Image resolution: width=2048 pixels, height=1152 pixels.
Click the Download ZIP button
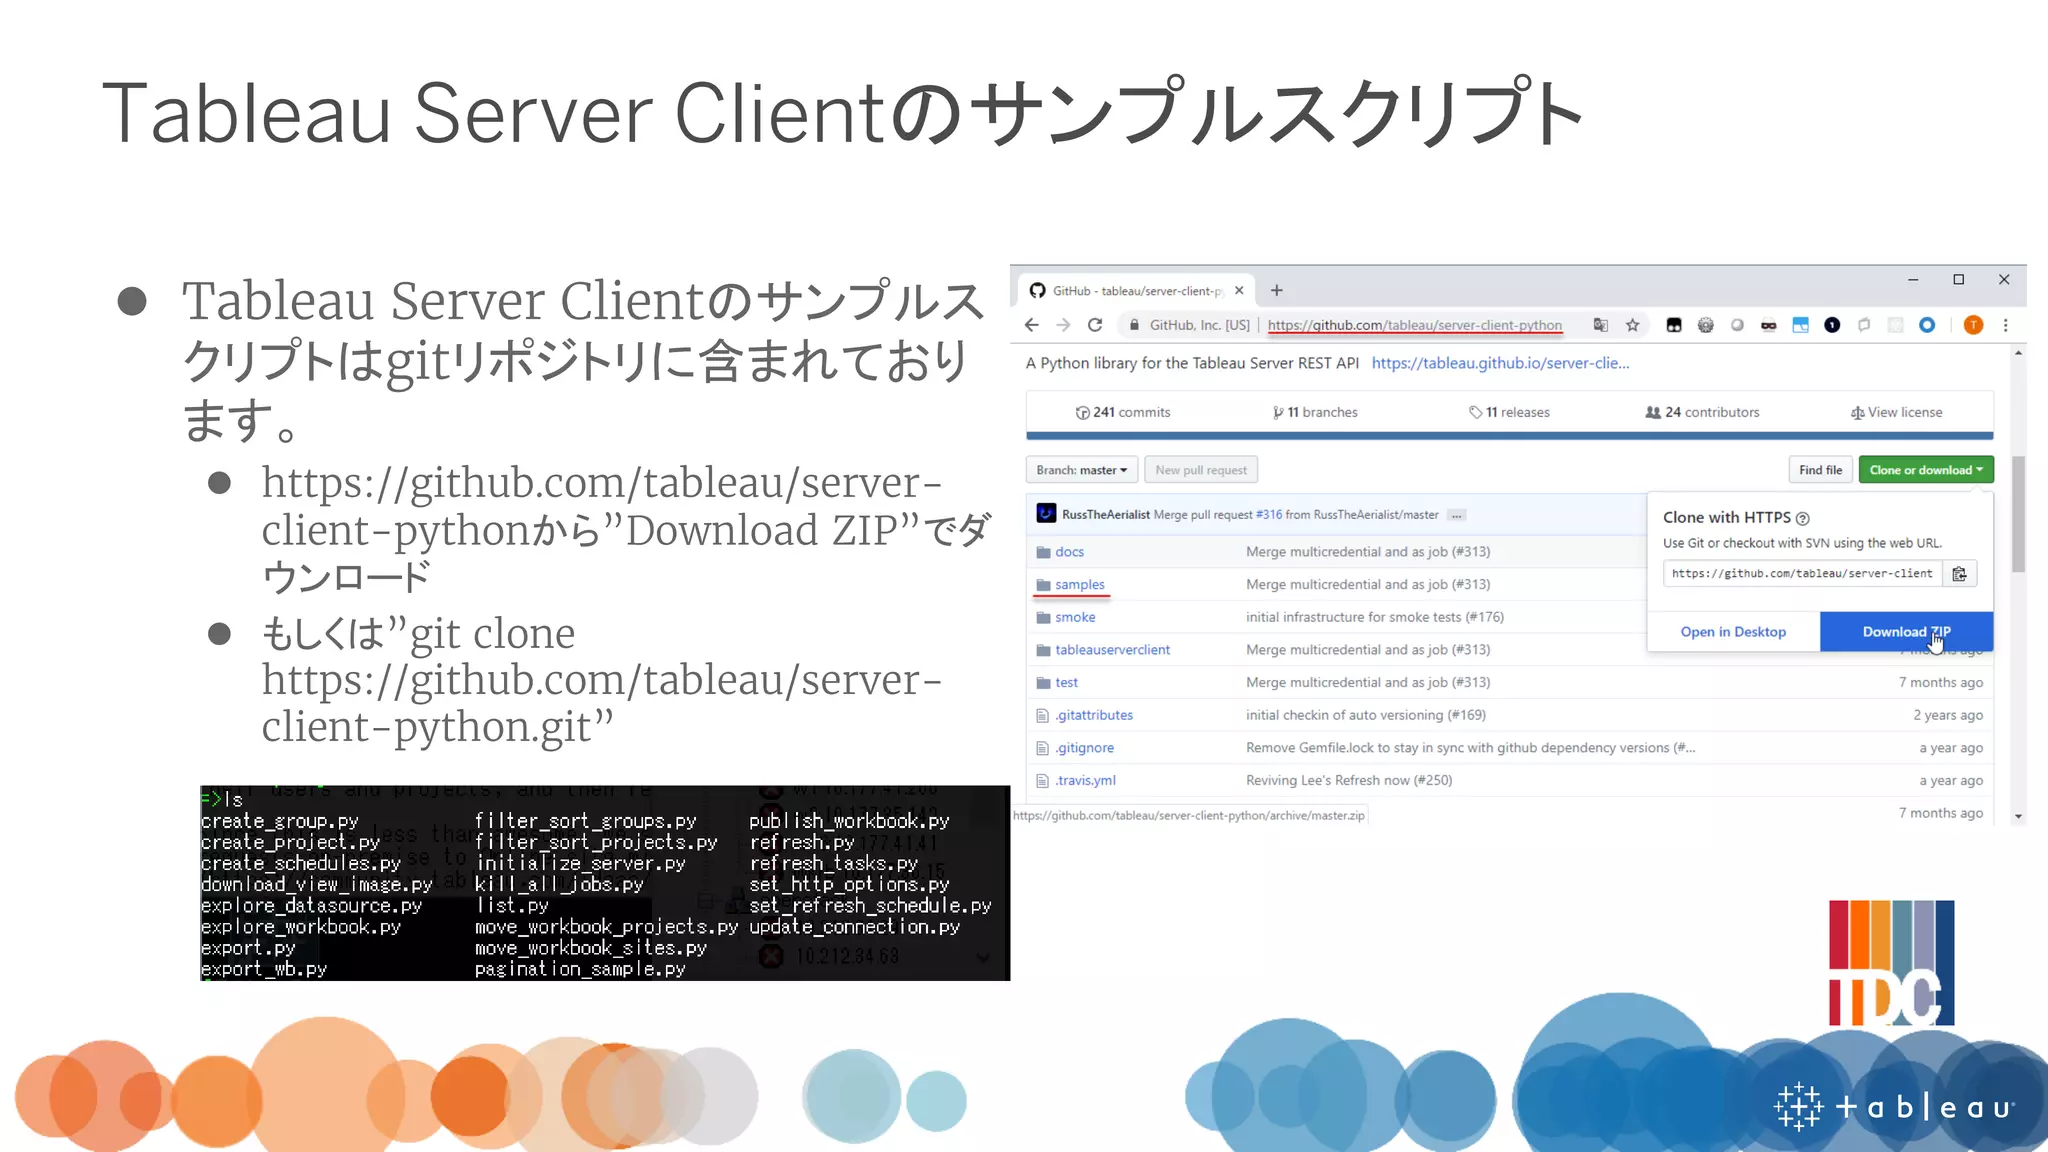click(1906, 632)
